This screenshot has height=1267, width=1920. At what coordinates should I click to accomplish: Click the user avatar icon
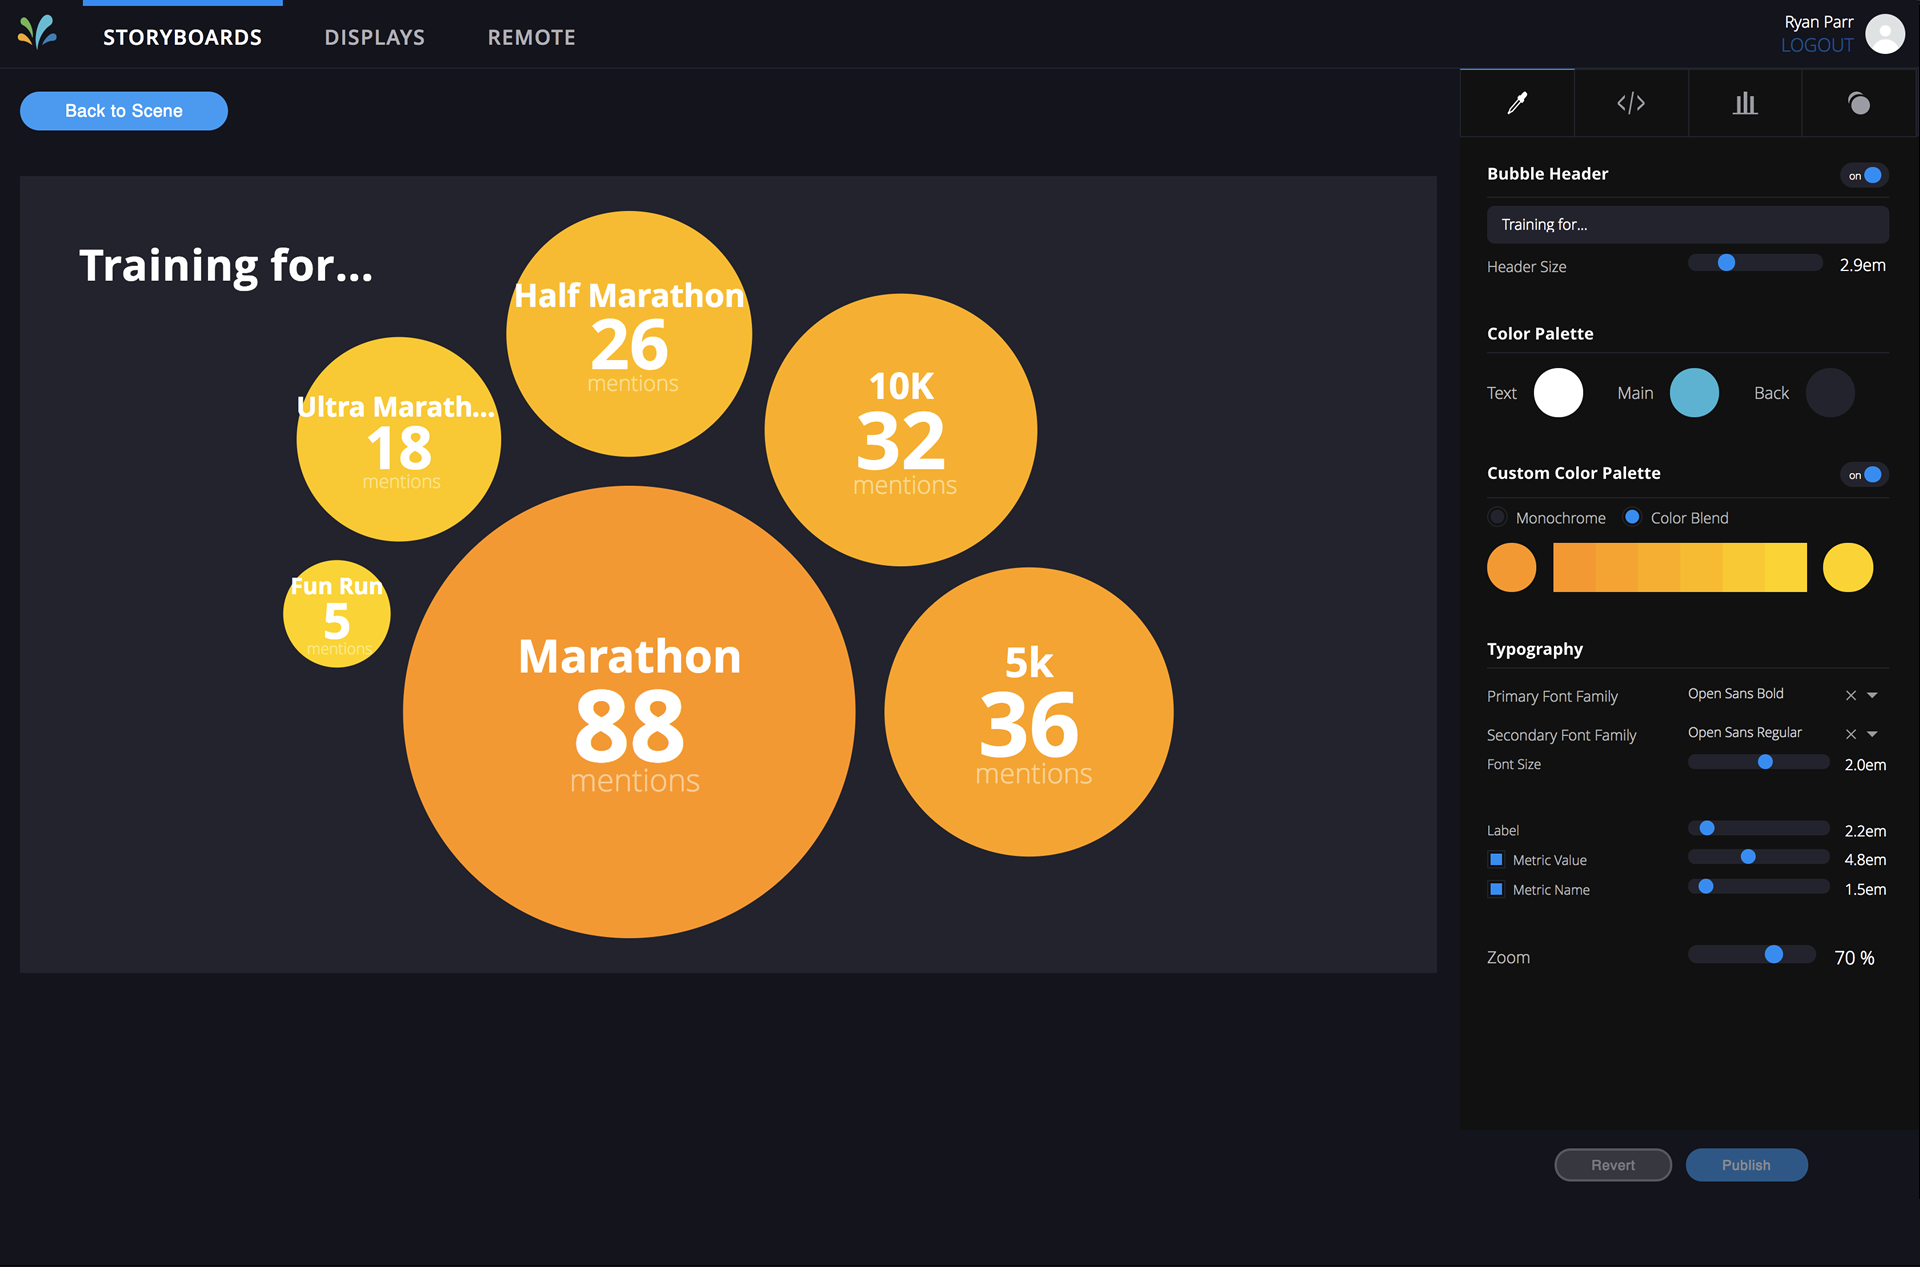[x=1885, y=34]
